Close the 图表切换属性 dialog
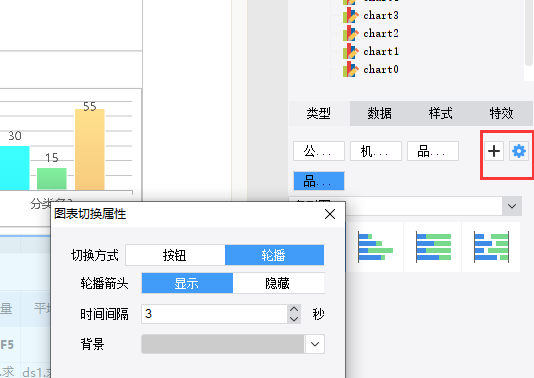Image resolution: width=534 pixels, height=378 pixels. tap(330, 214)
